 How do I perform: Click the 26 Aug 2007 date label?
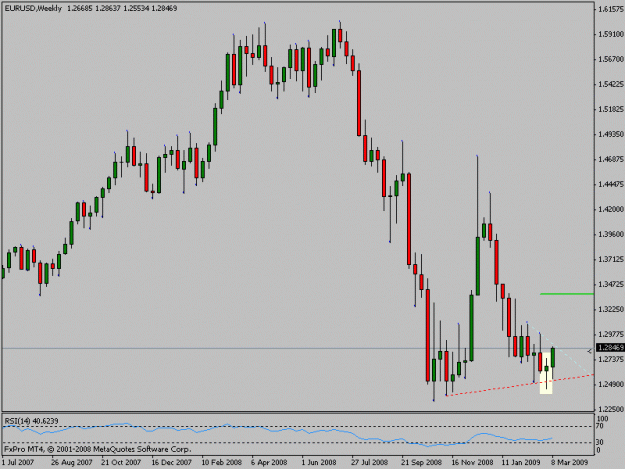click(72, 463)
